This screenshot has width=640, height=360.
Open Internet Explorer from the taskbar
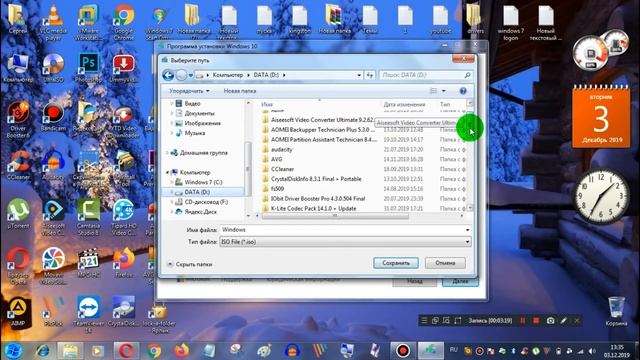(x=42, y=351)
